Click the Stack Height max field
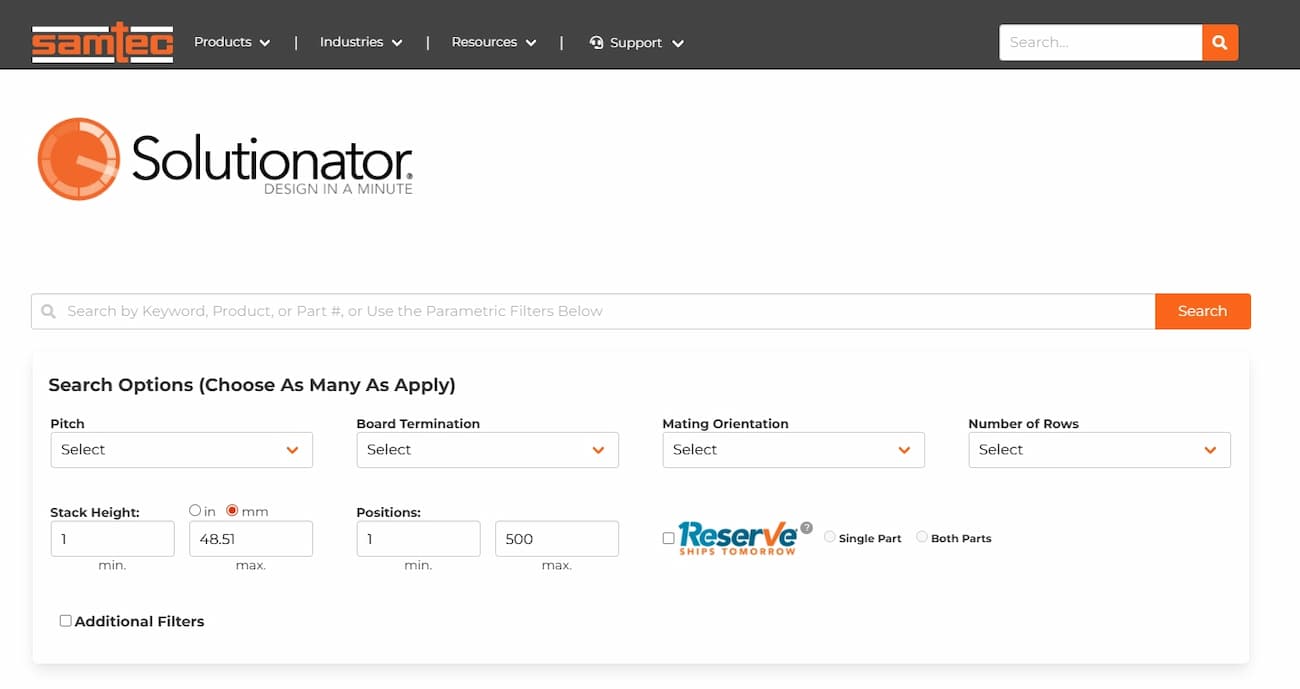This screenshot has width=1300, height=689. 251,539
